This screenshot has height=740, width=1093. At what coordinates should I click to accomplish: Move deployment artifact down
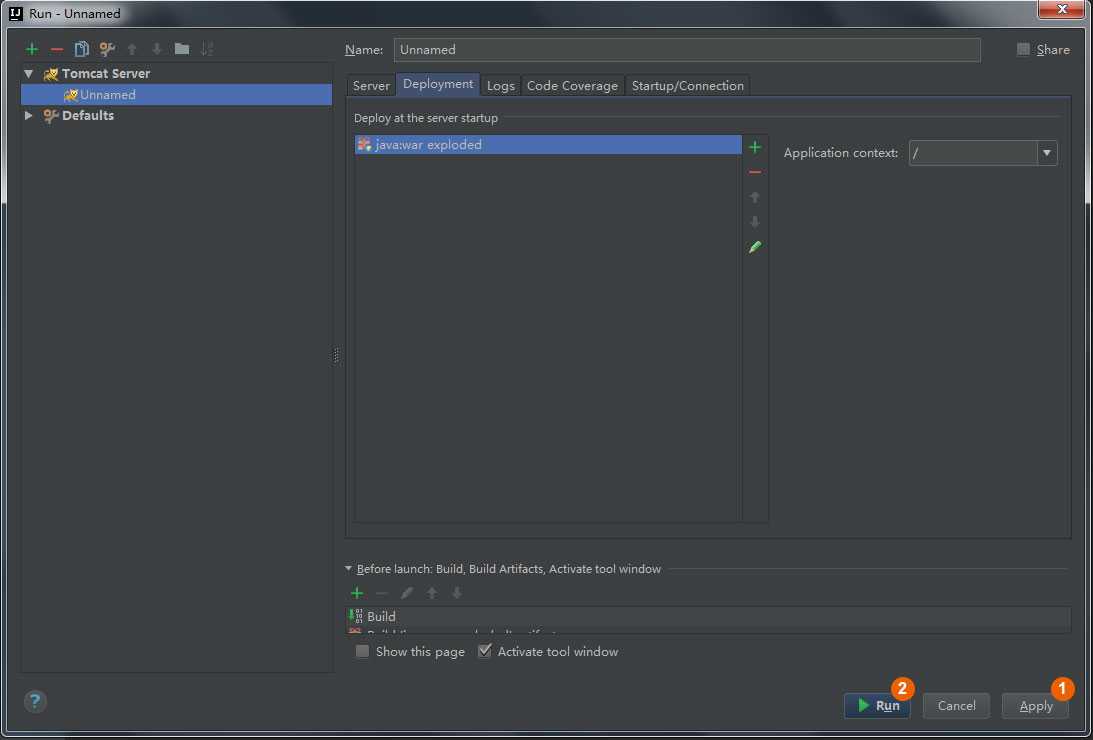pyautogui.click(x=755, y=222)
